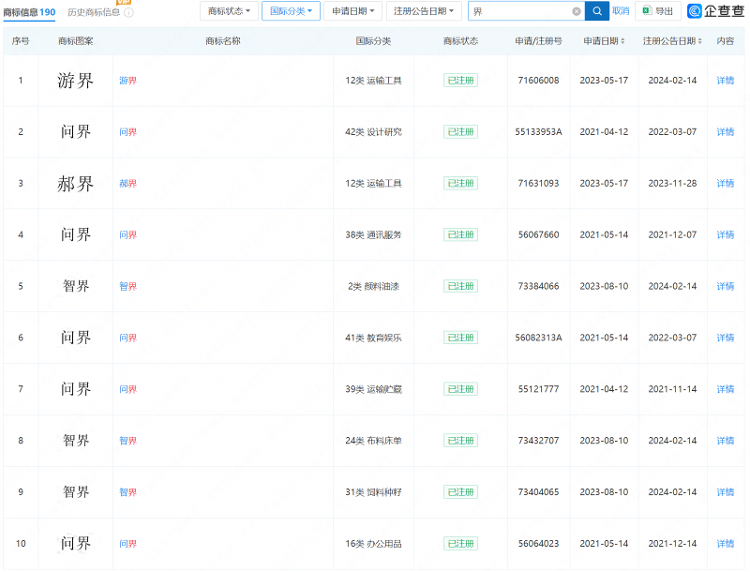Click the 已注册 status badge in row 1

tap(460, 80)
